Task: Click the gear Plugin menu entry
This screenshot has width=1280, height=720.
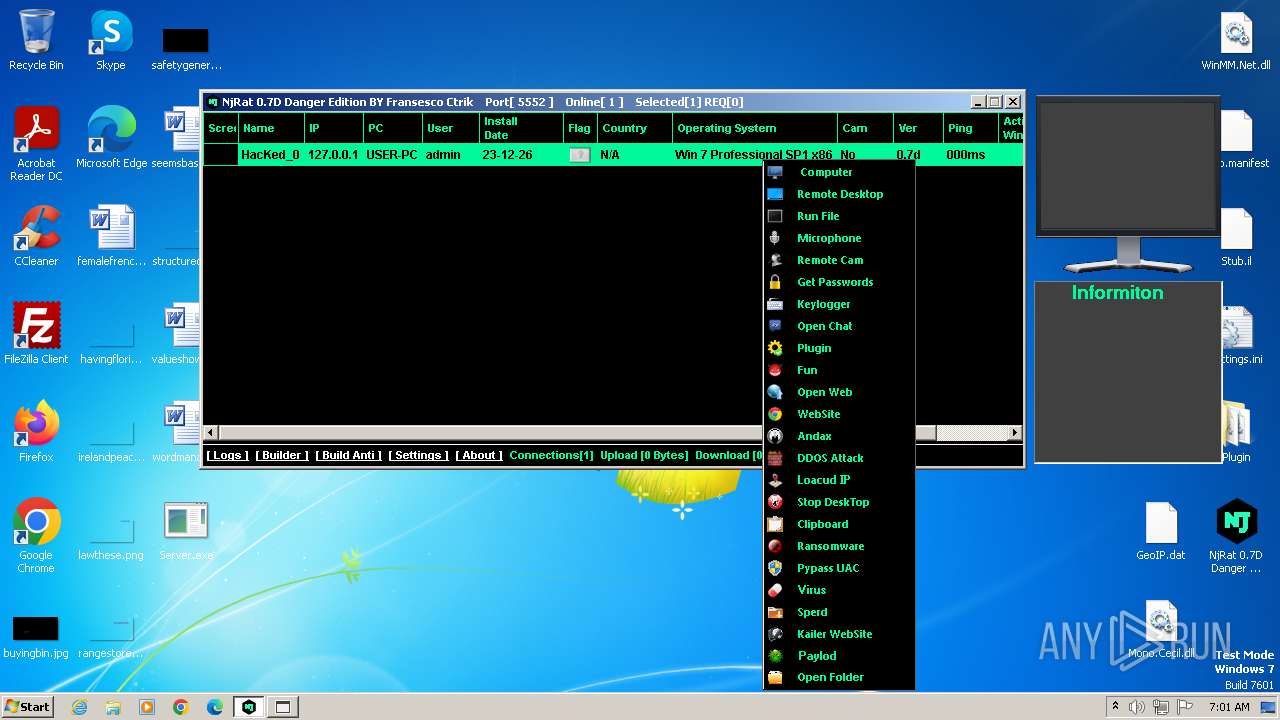Action: tap(839, 348)
